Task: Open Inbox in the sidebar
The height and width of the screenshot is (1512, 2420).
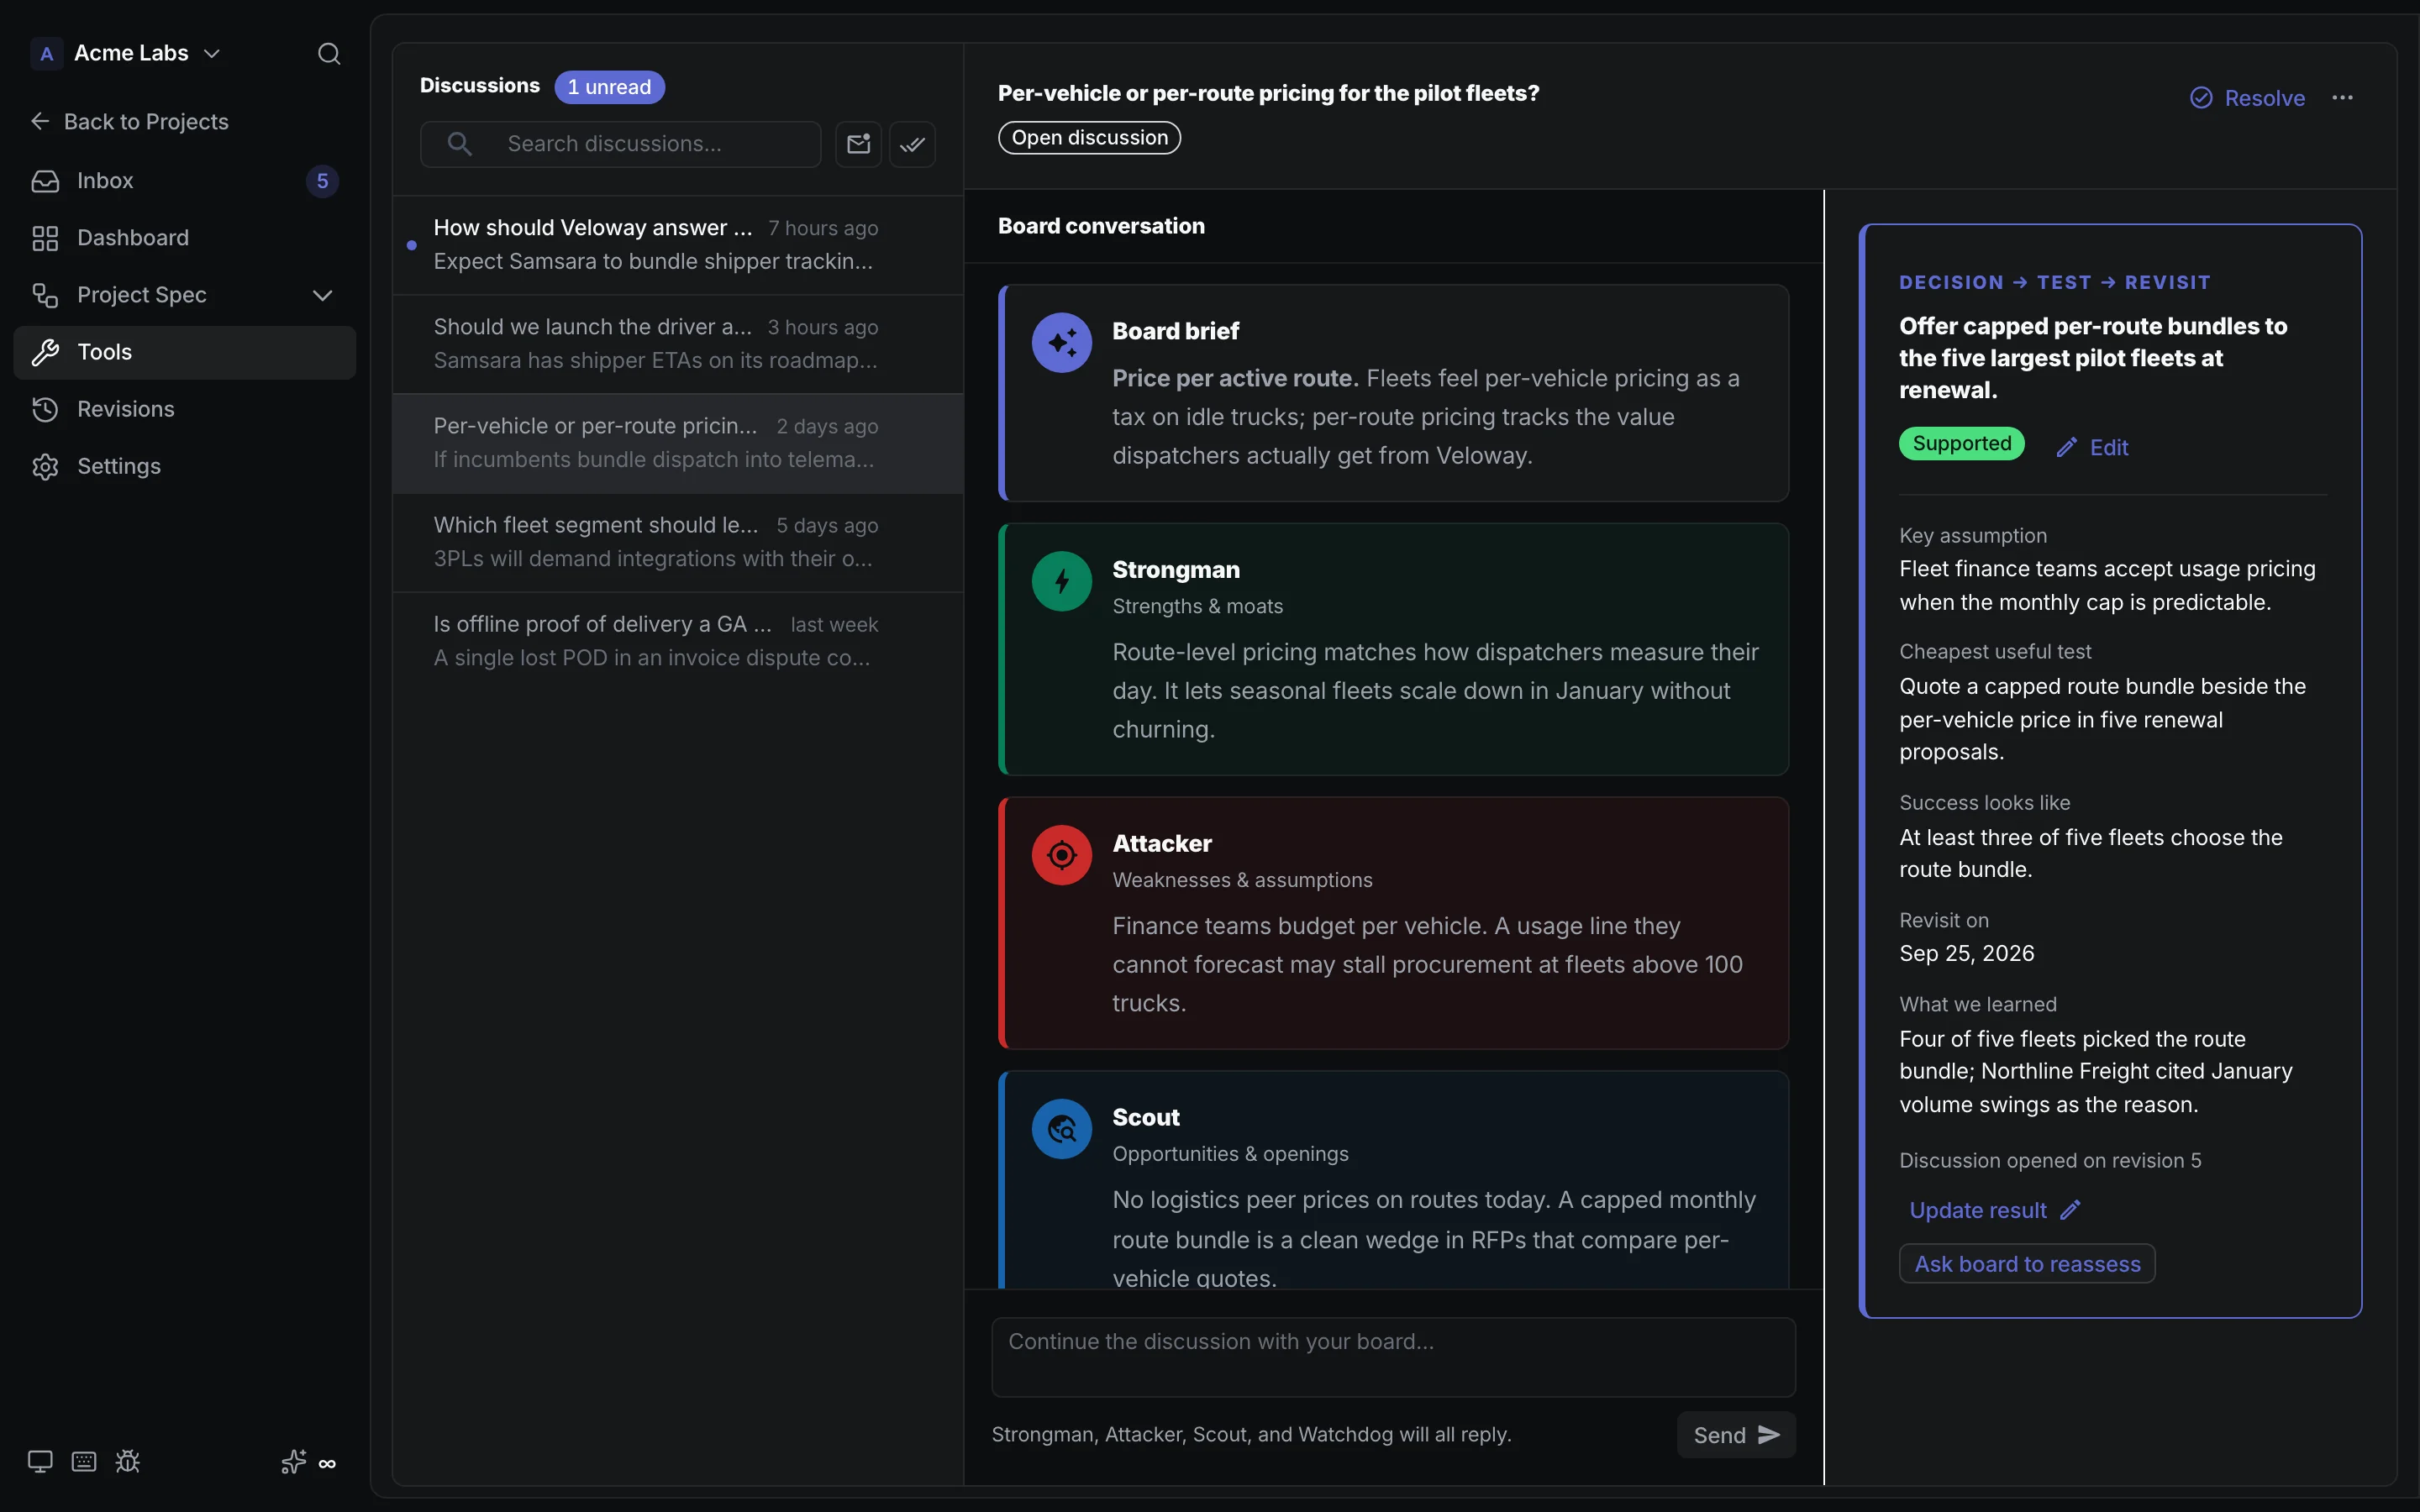Action: [x=185, y=181]
